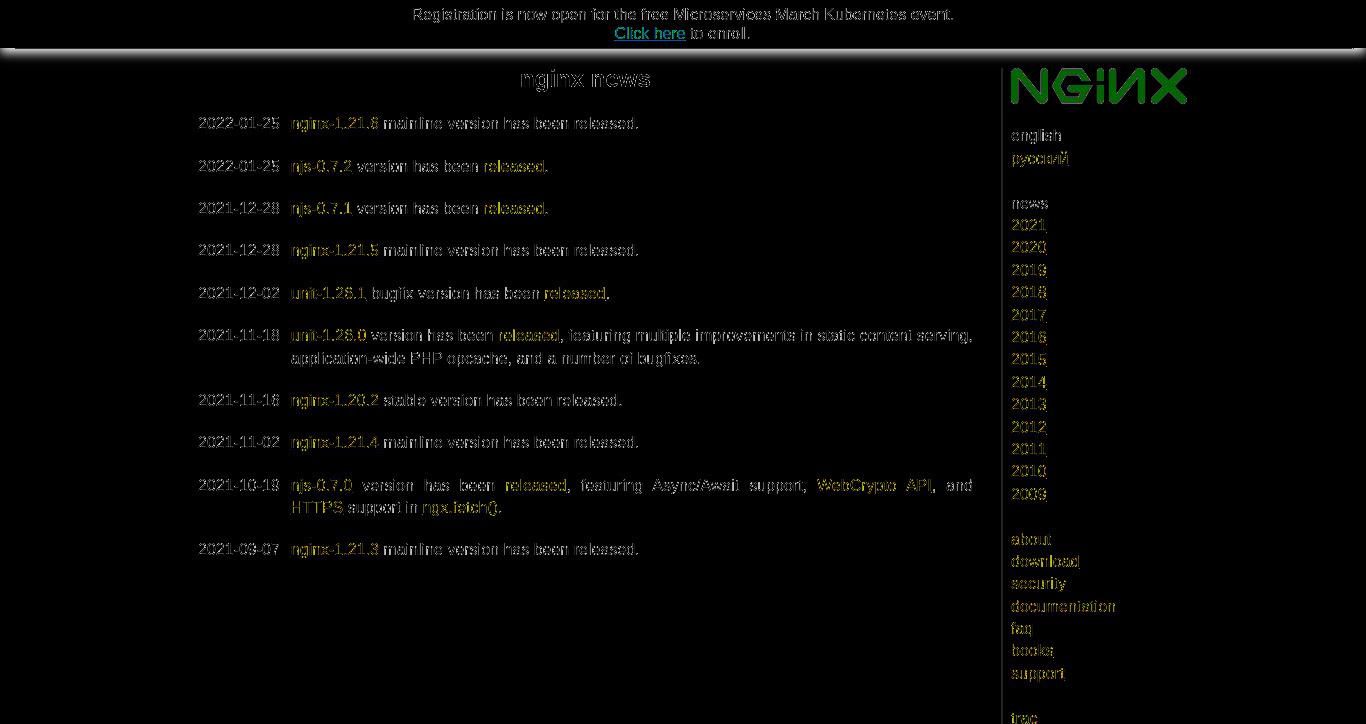Image resolution: width=1366 pixels, height=724 pixels.
Task: Open 2010 news archive
Action: pyautogui.click(x=1028, y=471)
